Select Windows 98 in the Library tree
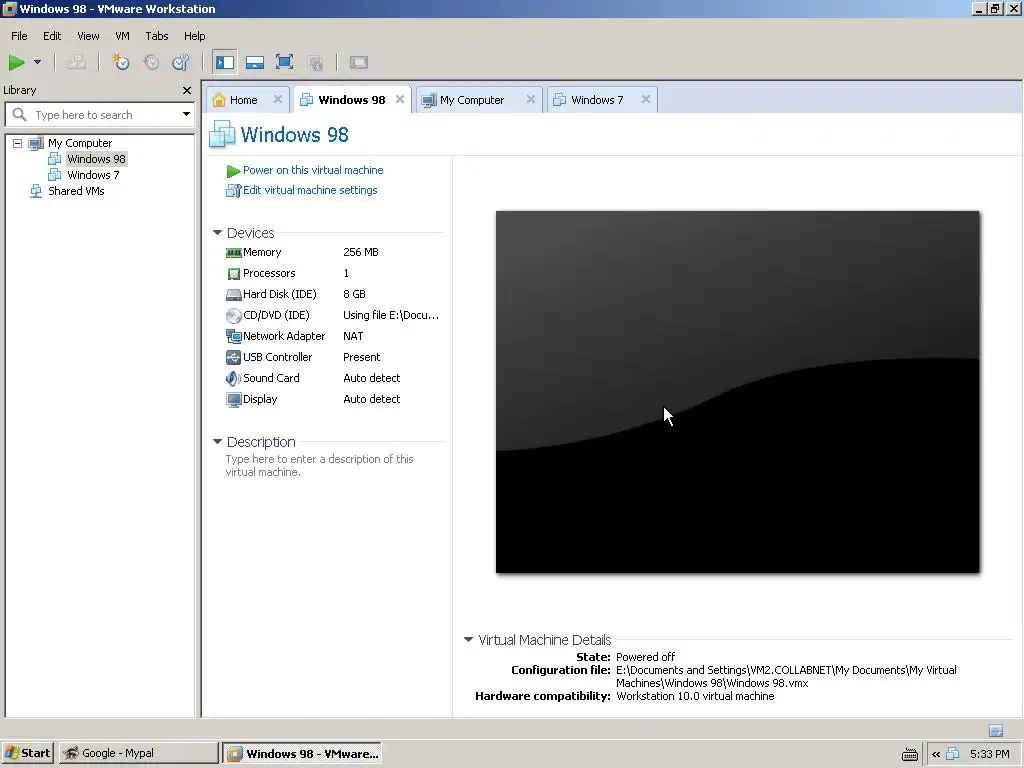Screen dimensions: 1024x768 click(96, 159)
